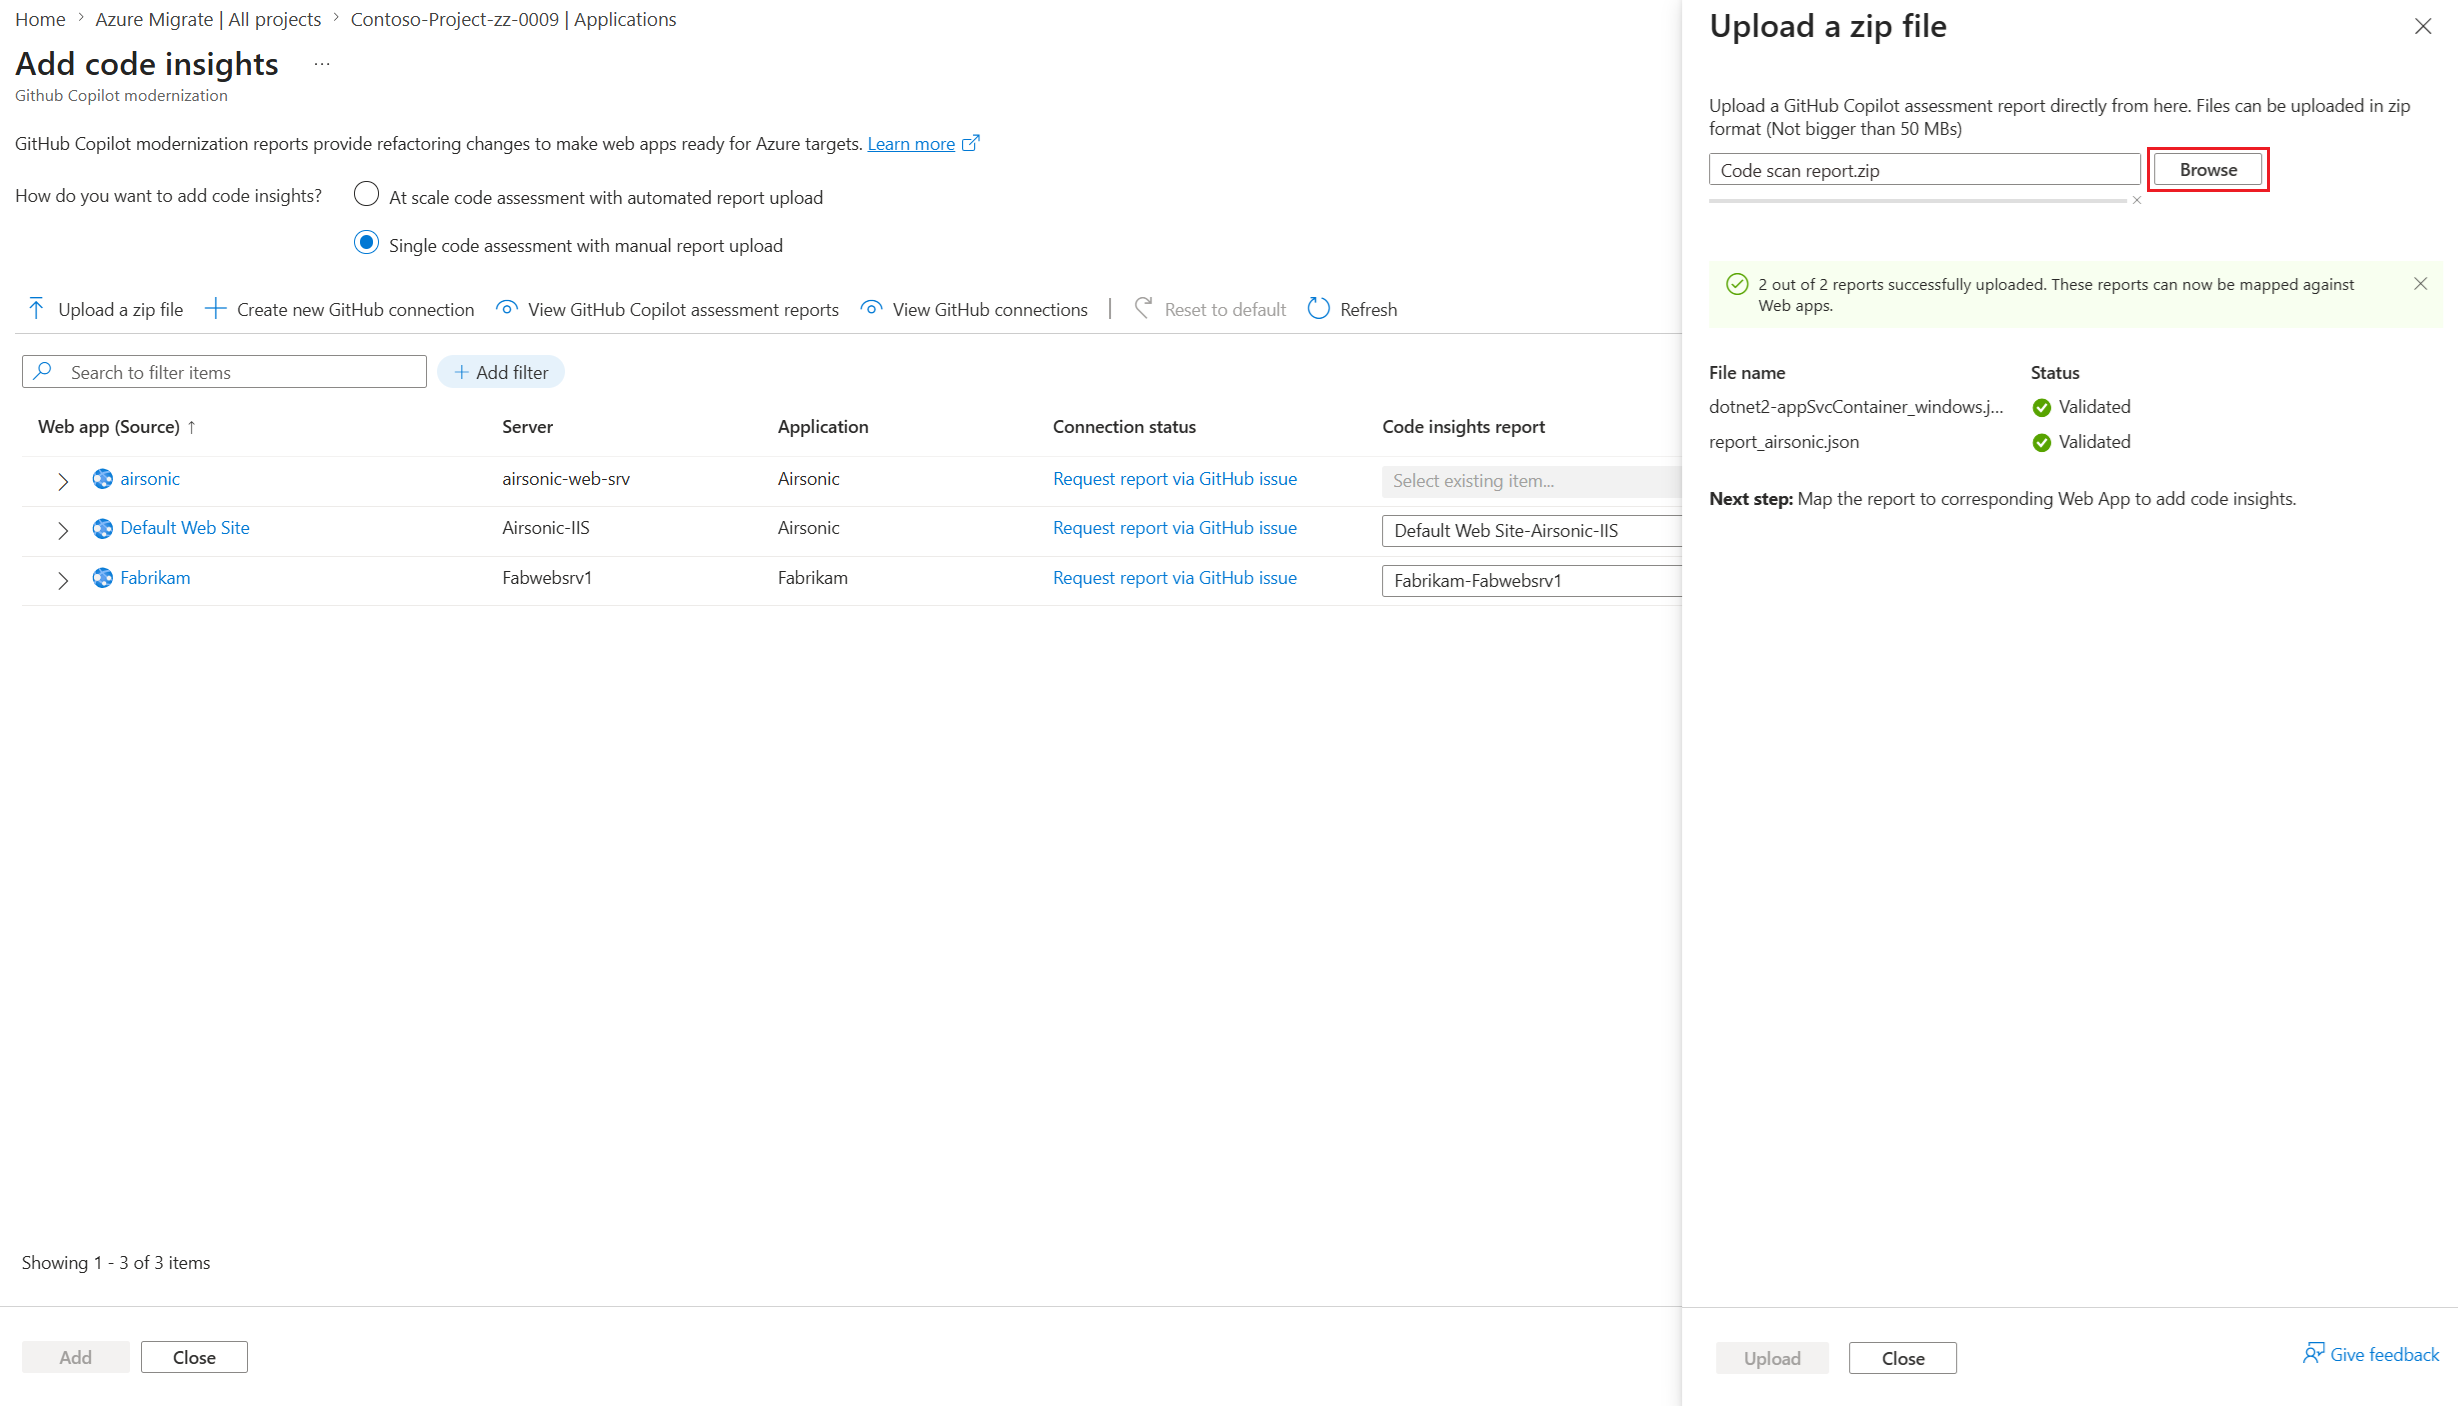This screenshot has height=1406, width=2458.
Task: Click the Give feedback link
Action: pyautogui.click(x=2384, y=1354)
